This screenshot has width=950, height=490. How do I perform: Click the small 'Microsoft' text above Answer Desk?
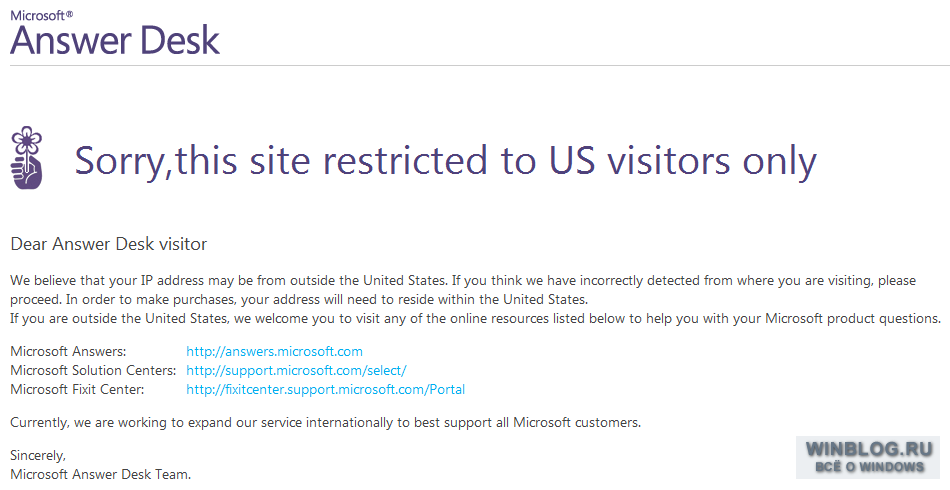41,15
